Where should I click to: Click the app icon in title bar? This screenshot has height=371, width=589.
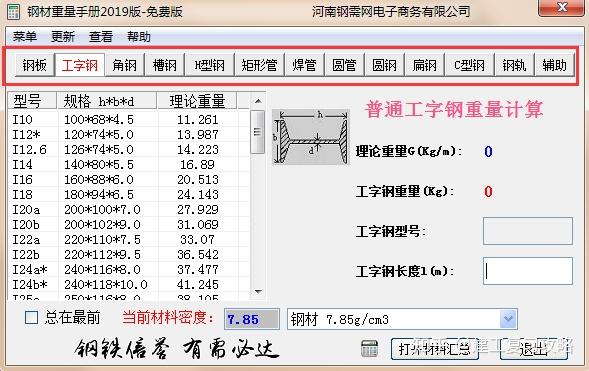(14, 12)
